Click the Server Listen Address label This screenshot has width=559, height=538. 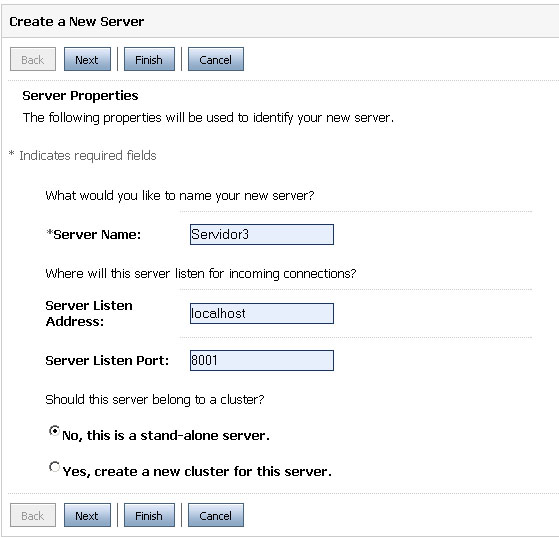[x=89, y=314]
